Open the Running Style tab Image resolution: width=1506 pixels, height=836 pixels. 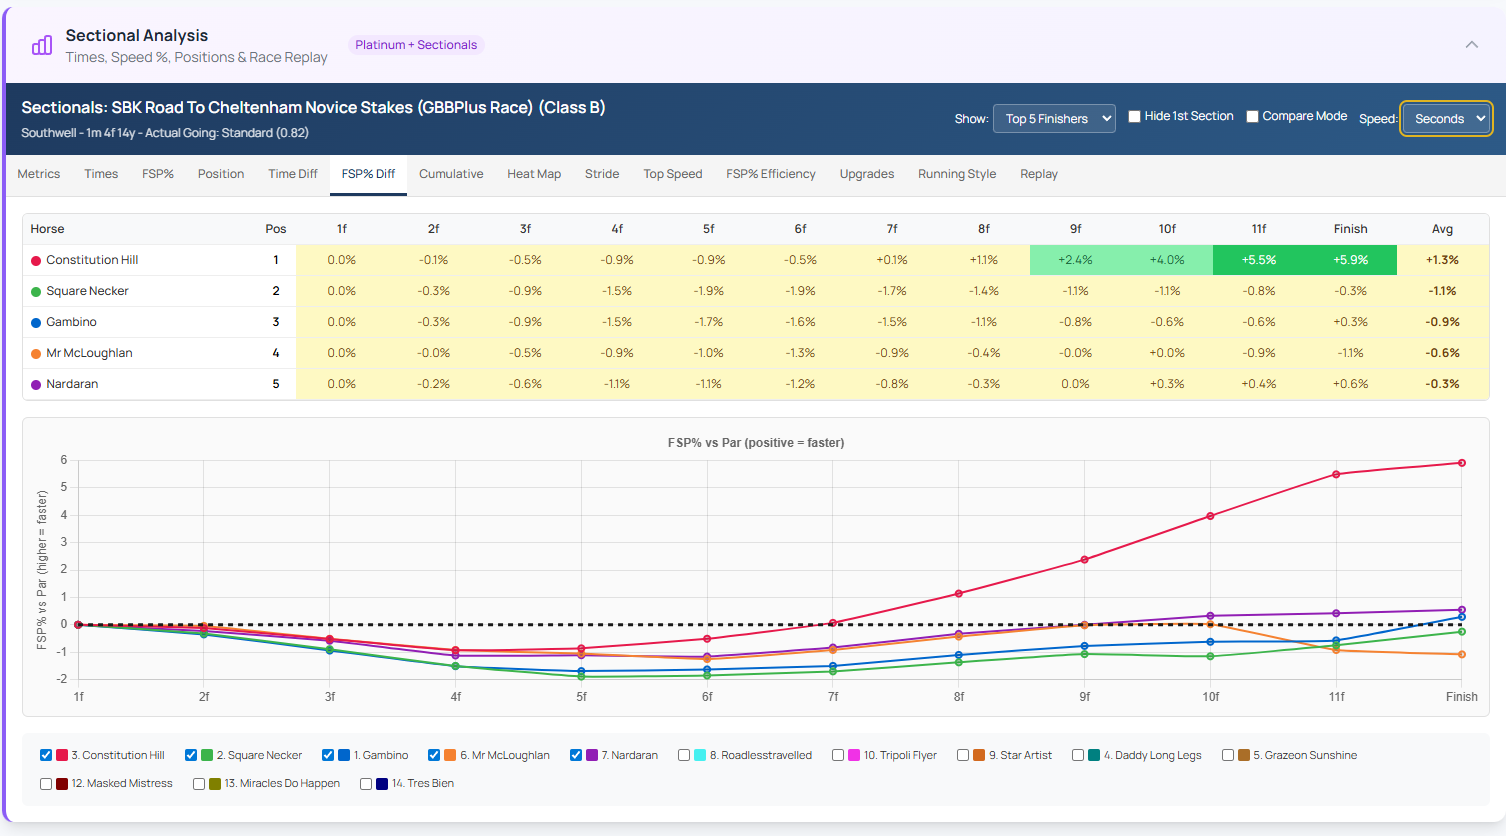click(x=957, y=174)
